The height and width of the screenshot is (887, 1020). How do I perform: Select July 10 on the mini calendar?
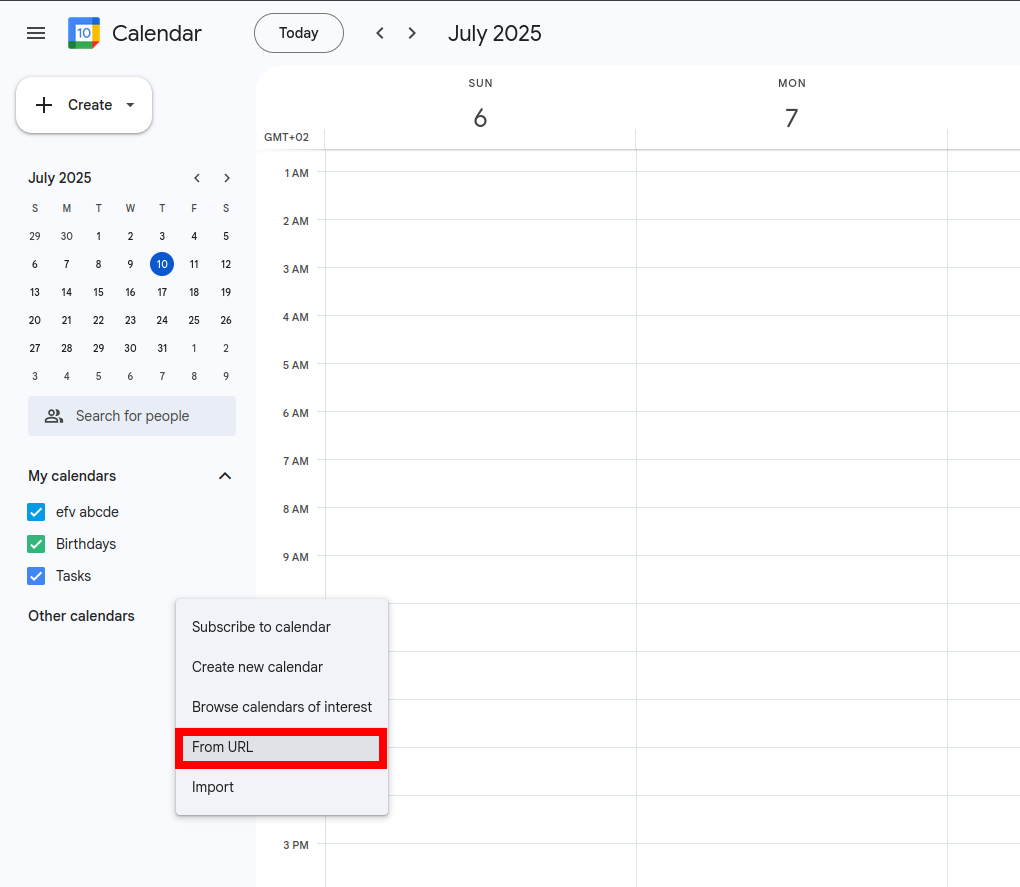[x=162, y=264]
